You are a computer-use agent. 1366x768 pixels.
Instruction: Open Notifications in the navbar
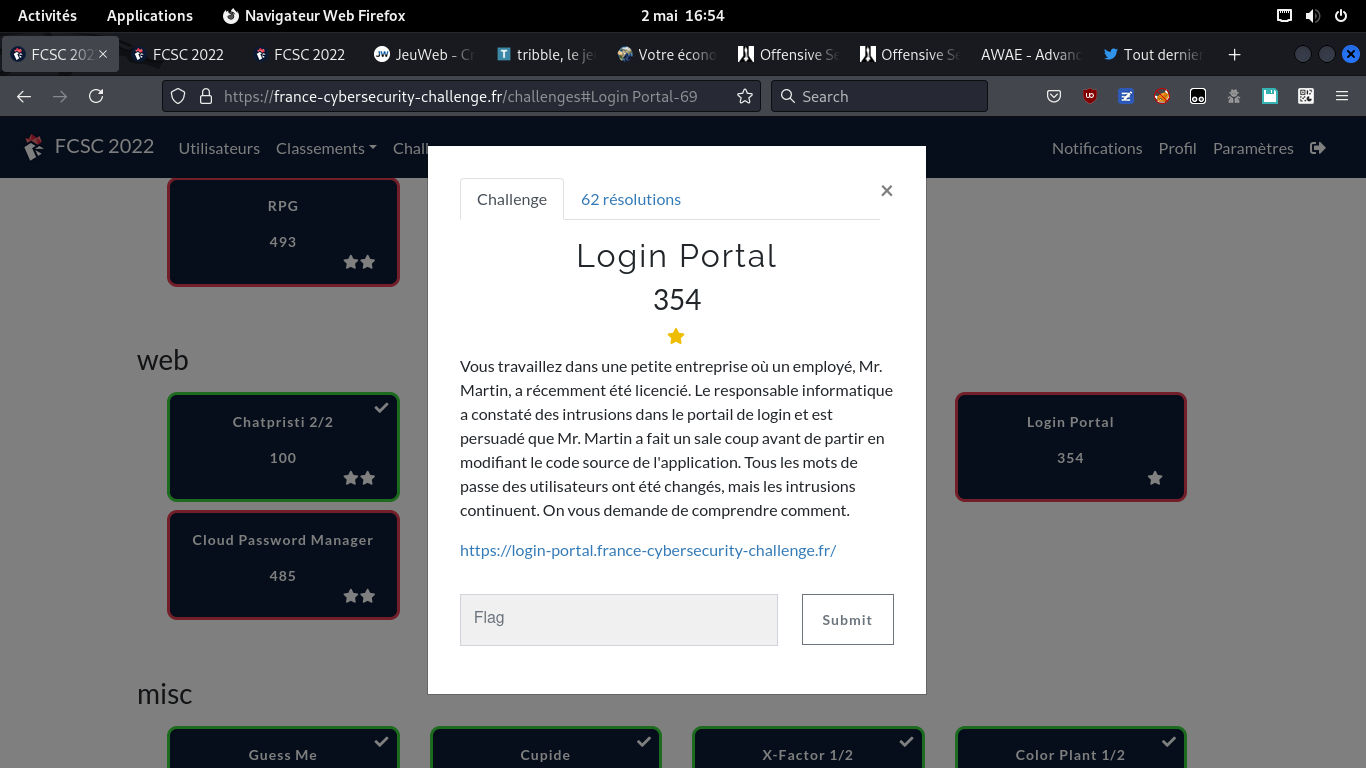pos(1097,148)
